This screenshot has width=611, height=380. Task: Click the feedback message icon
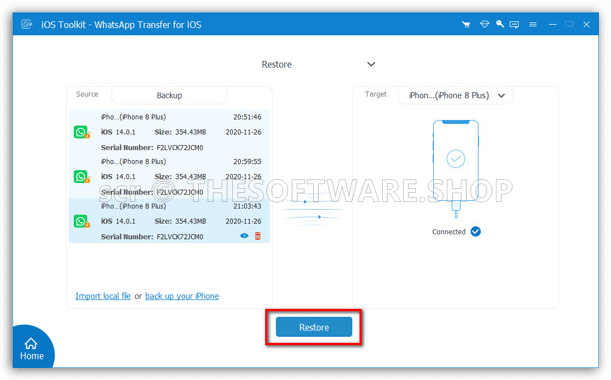coord(514,25)
